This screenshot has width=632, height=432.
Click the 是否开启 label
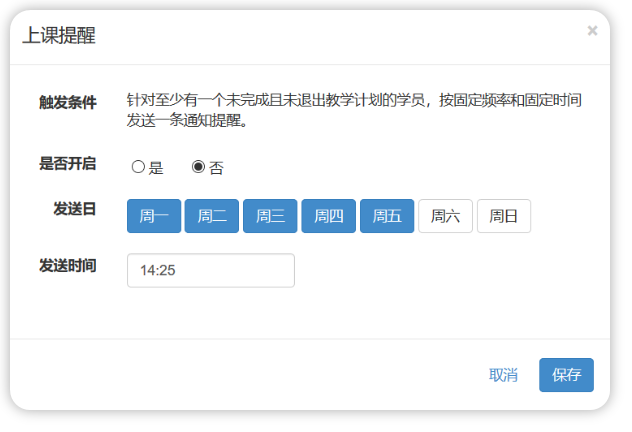point(68,163)
